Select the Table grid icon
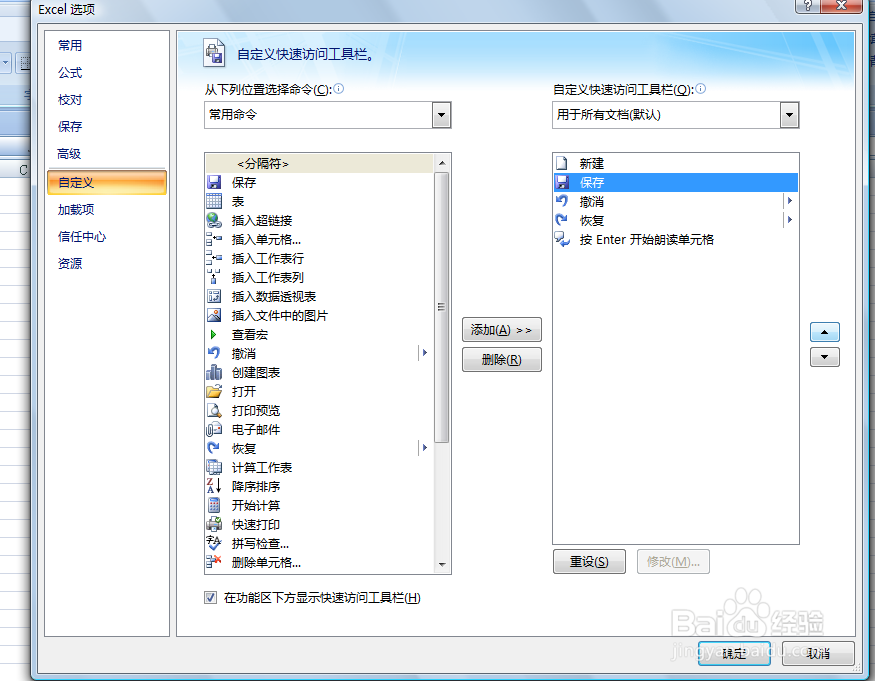 coord(214,201)
